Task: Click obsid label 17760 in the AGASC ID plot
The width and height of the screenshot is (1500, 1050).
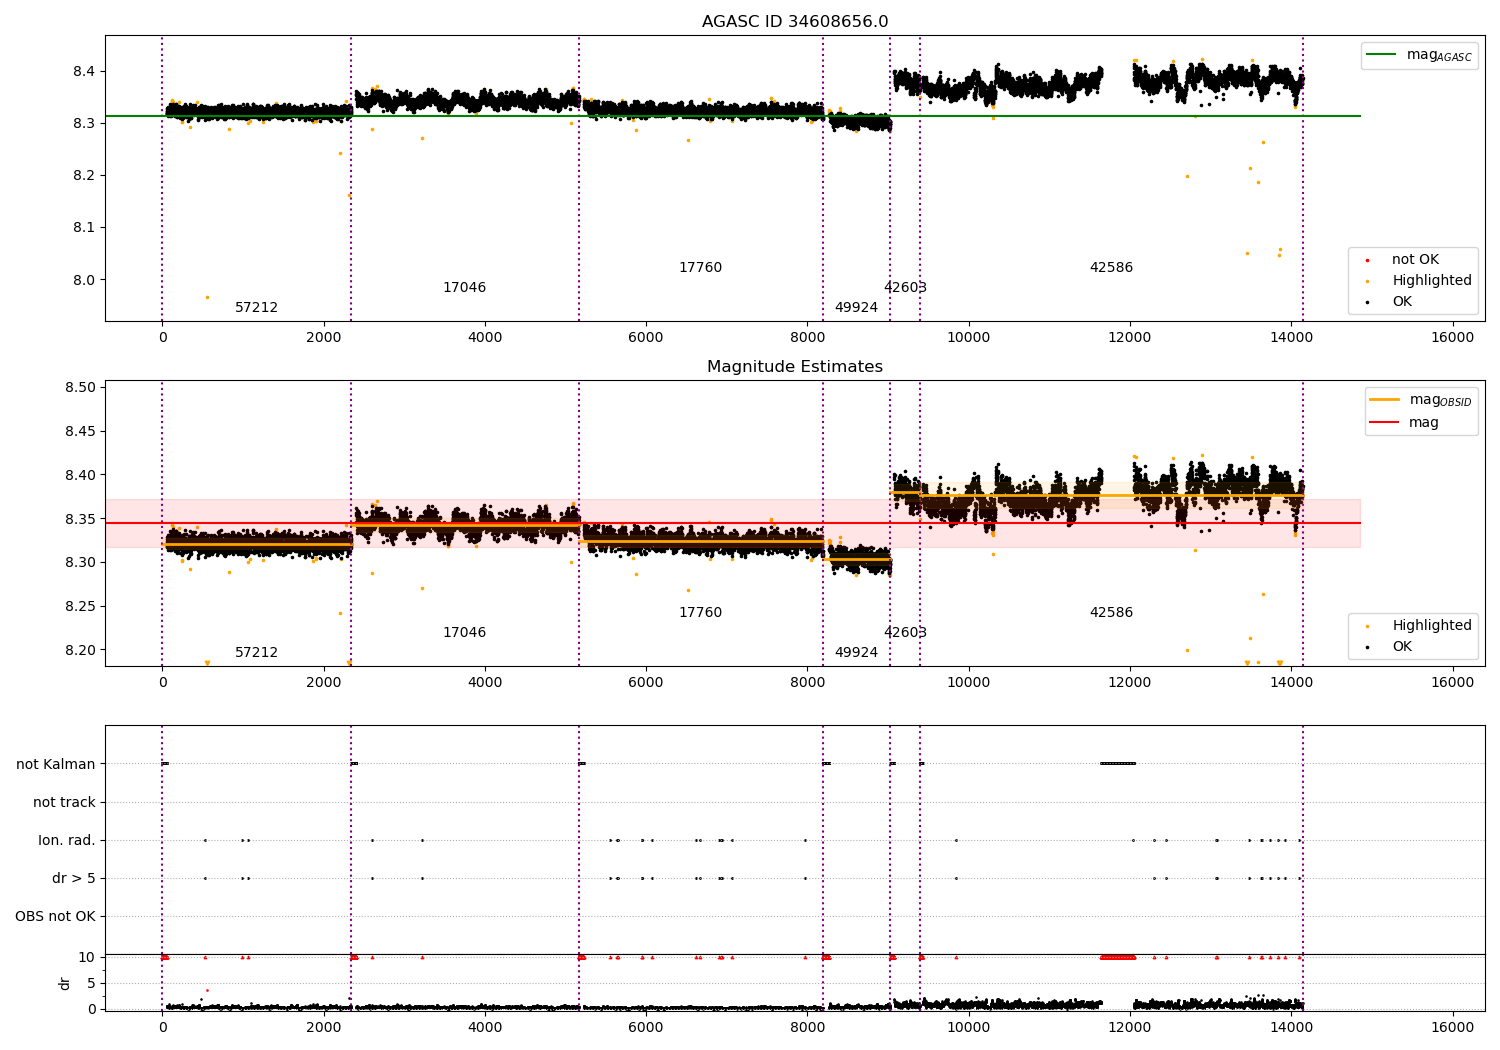Action: [x=700, y=268]
